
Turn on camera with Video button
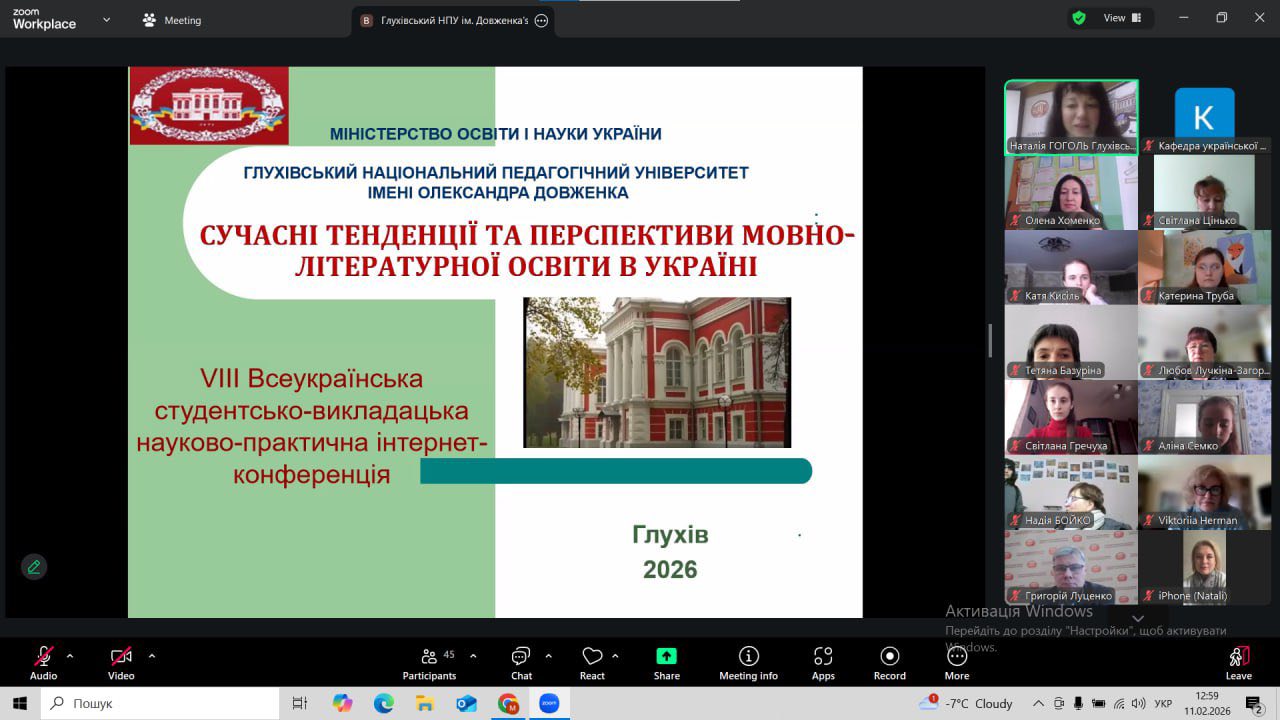click(121, 662)
